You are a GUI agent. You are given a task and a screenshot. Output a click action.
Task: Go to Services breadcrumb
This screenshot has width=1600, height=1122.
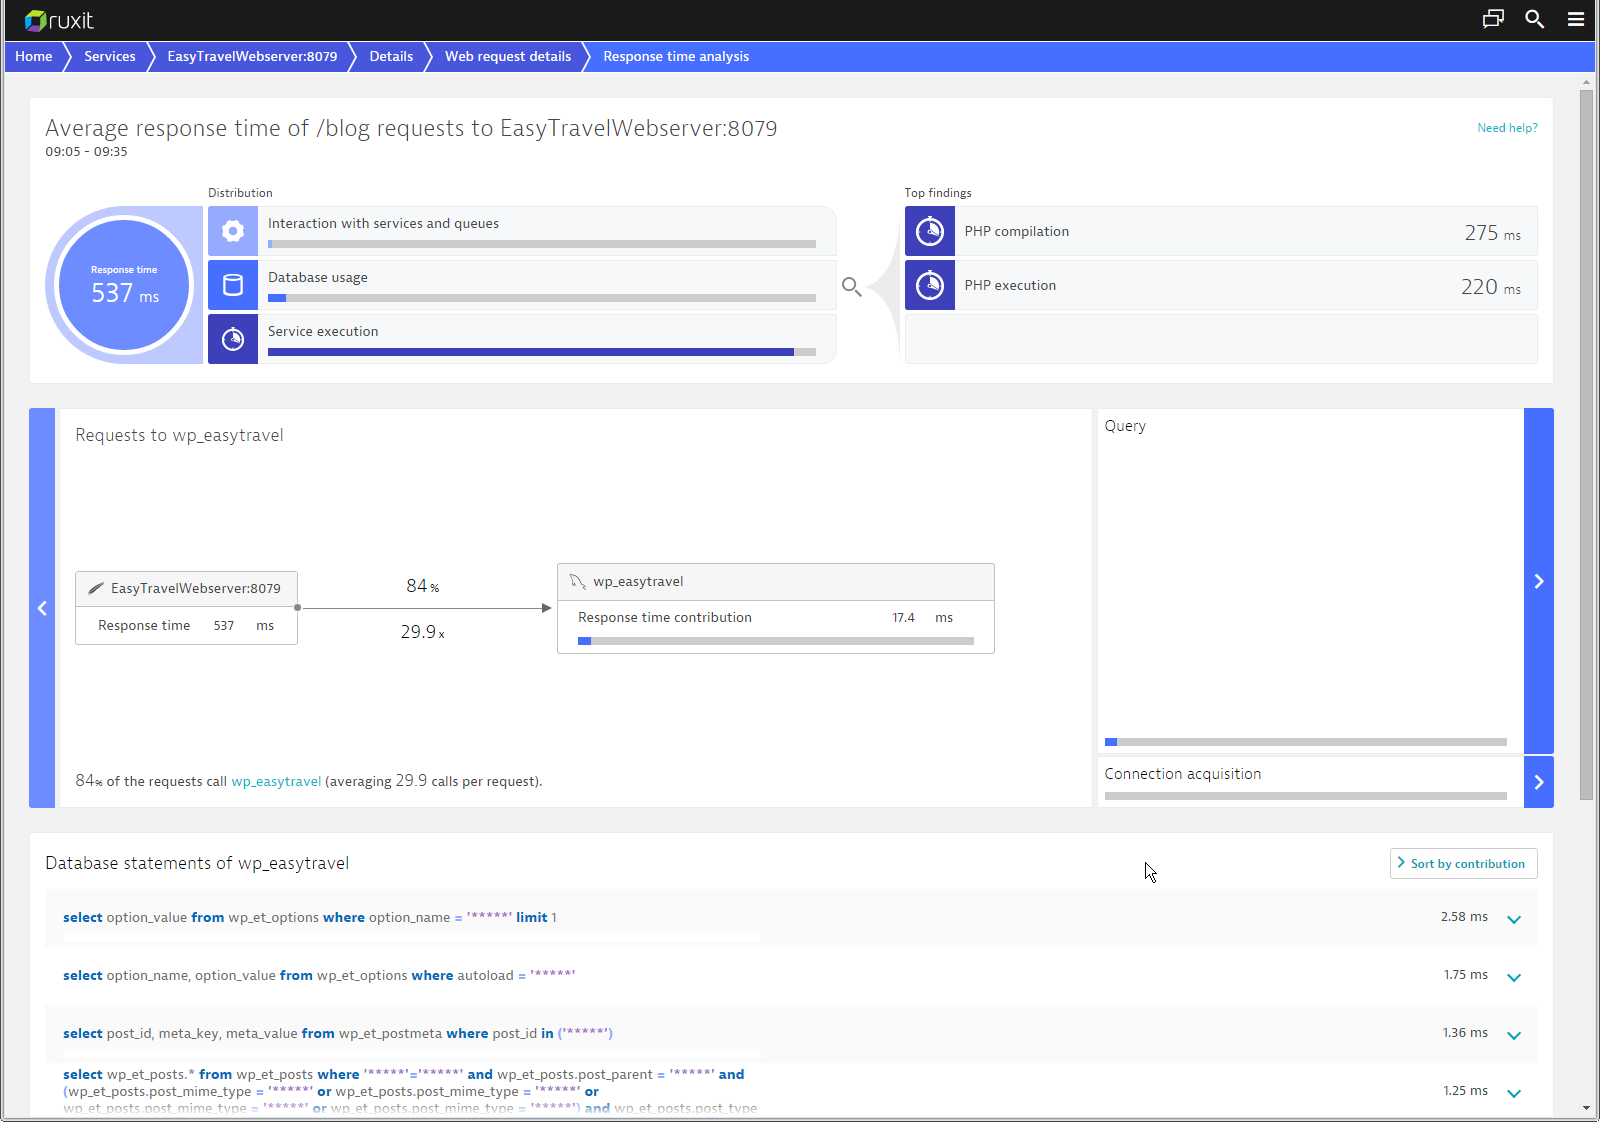coord(110,56)
